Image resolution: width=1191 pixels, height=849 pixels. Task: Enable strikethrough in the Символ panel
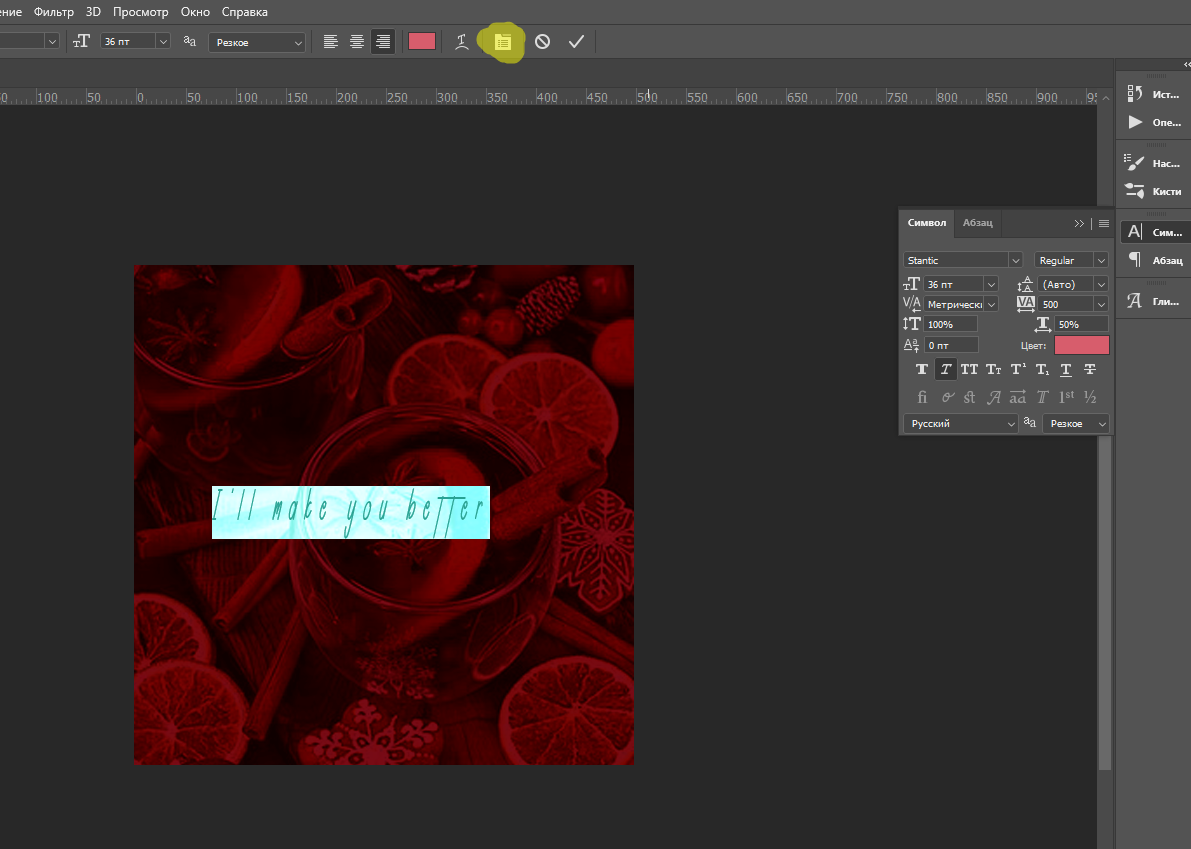[x=1090, y=370]
